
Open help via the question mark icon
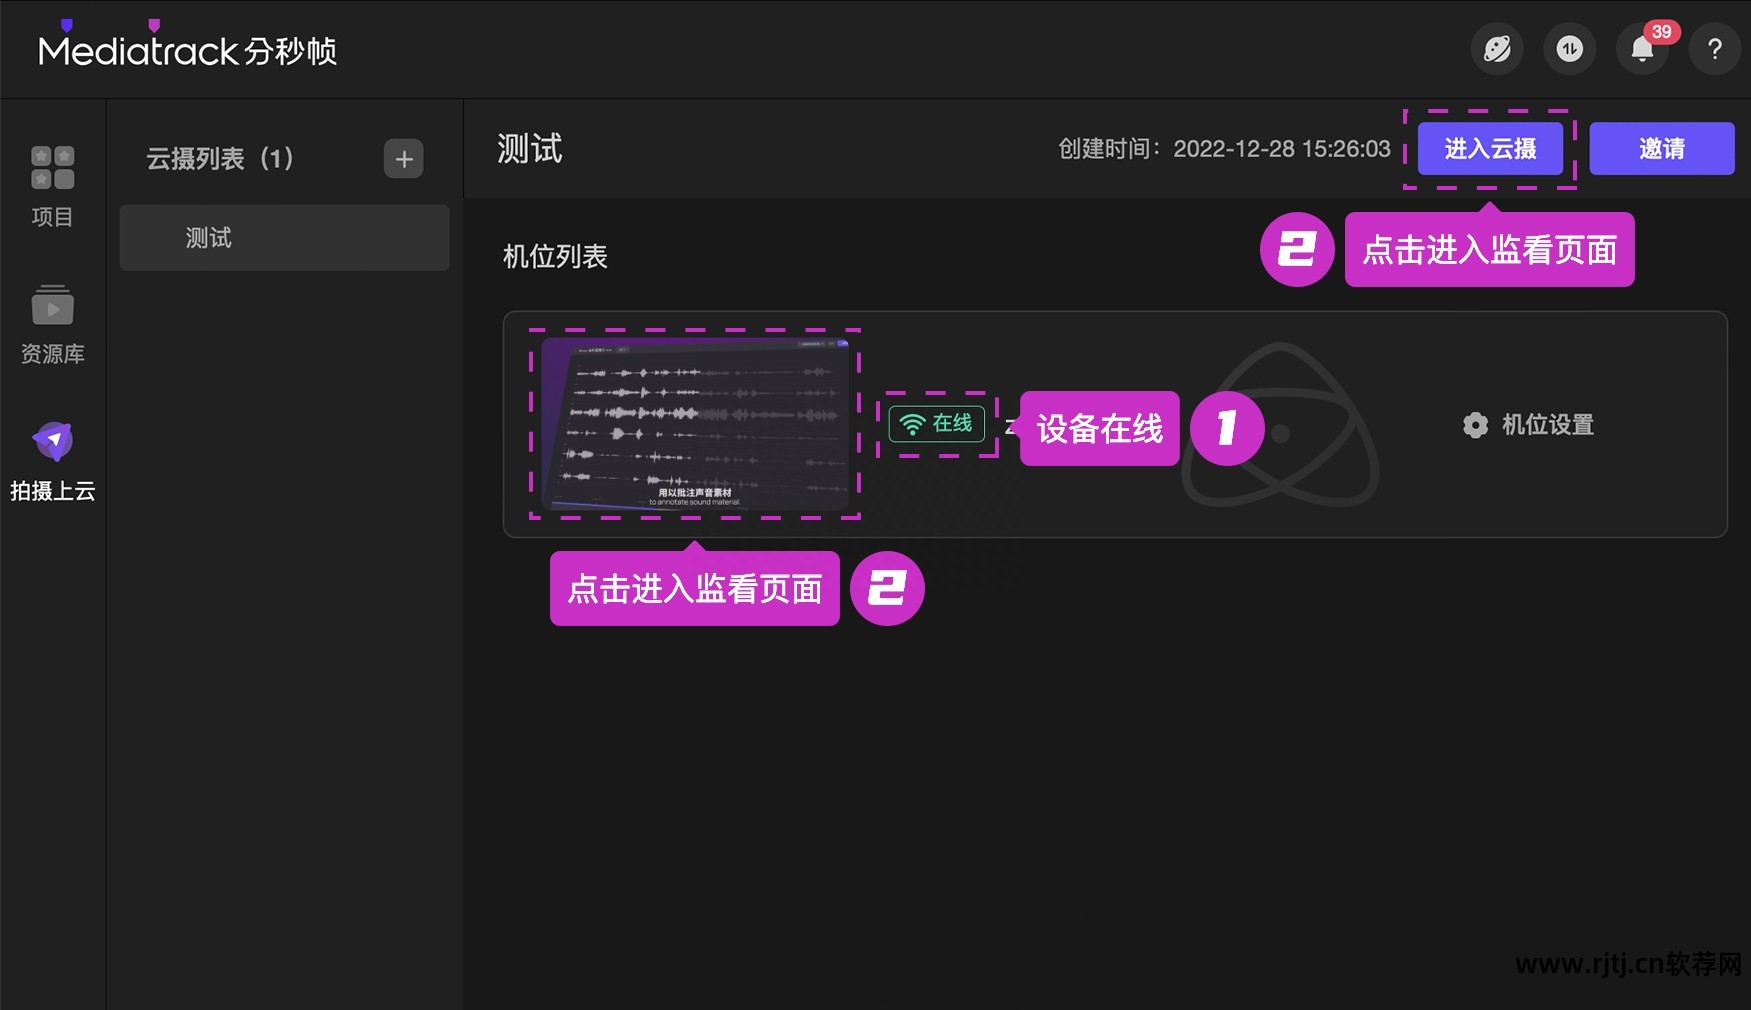tap(1714, 49)
